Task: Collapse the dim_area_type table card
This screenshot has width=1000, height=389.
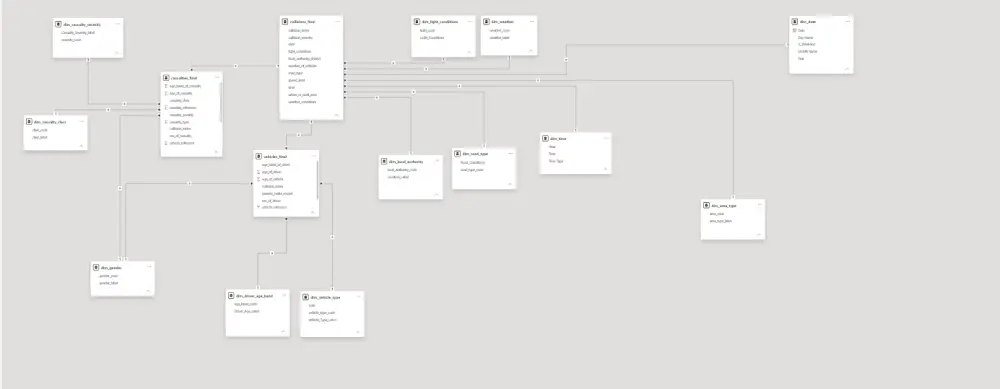Action: click(x=758, y=235)
